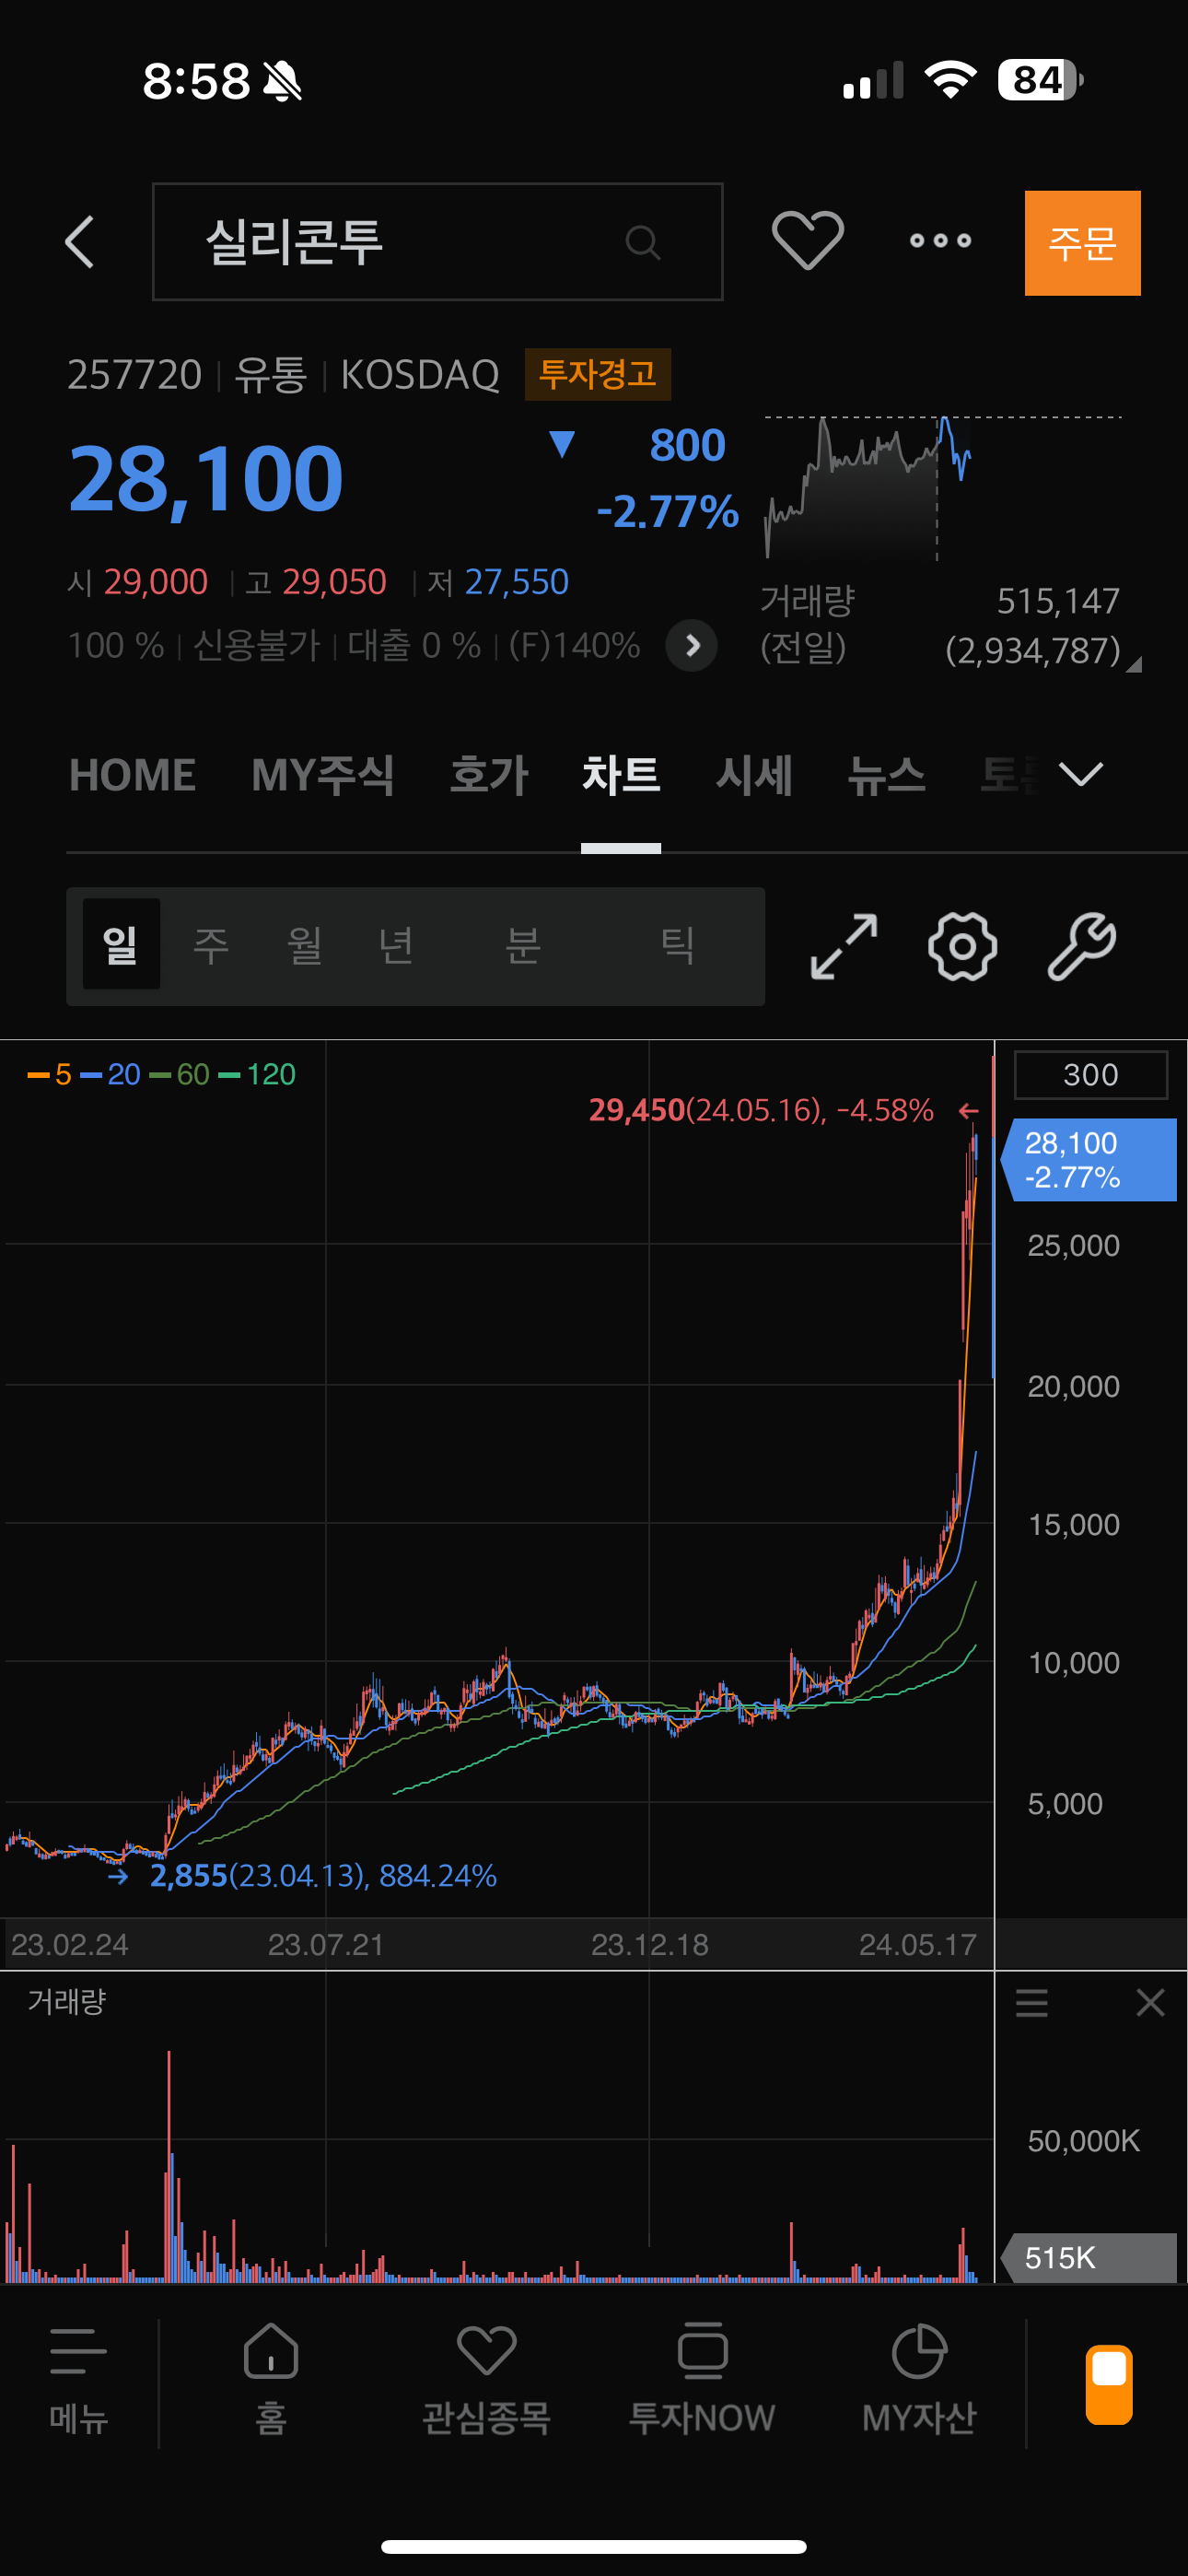This screenshot has width=1188, height=2576.
Task: Select 분 minute chart period
Action: (x=523, y=944)
